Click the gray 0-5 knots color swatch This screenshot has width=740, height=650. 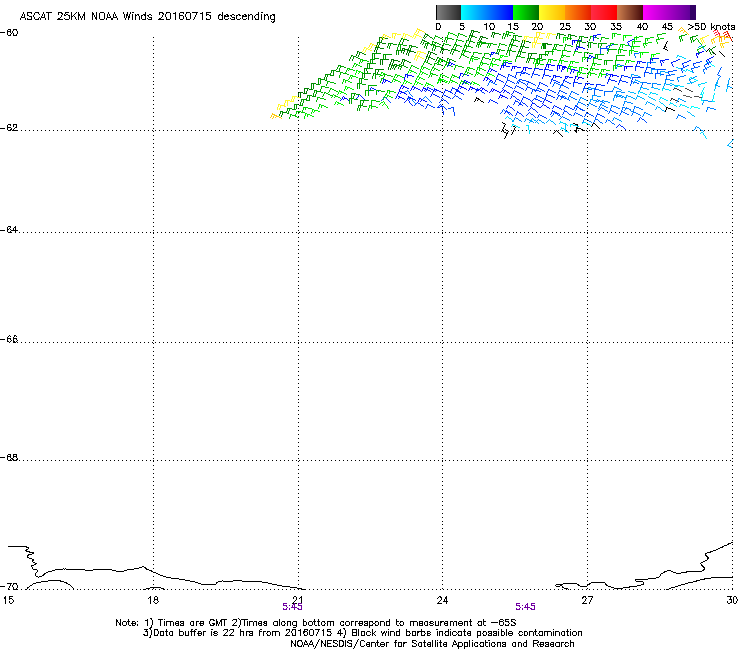448,12
